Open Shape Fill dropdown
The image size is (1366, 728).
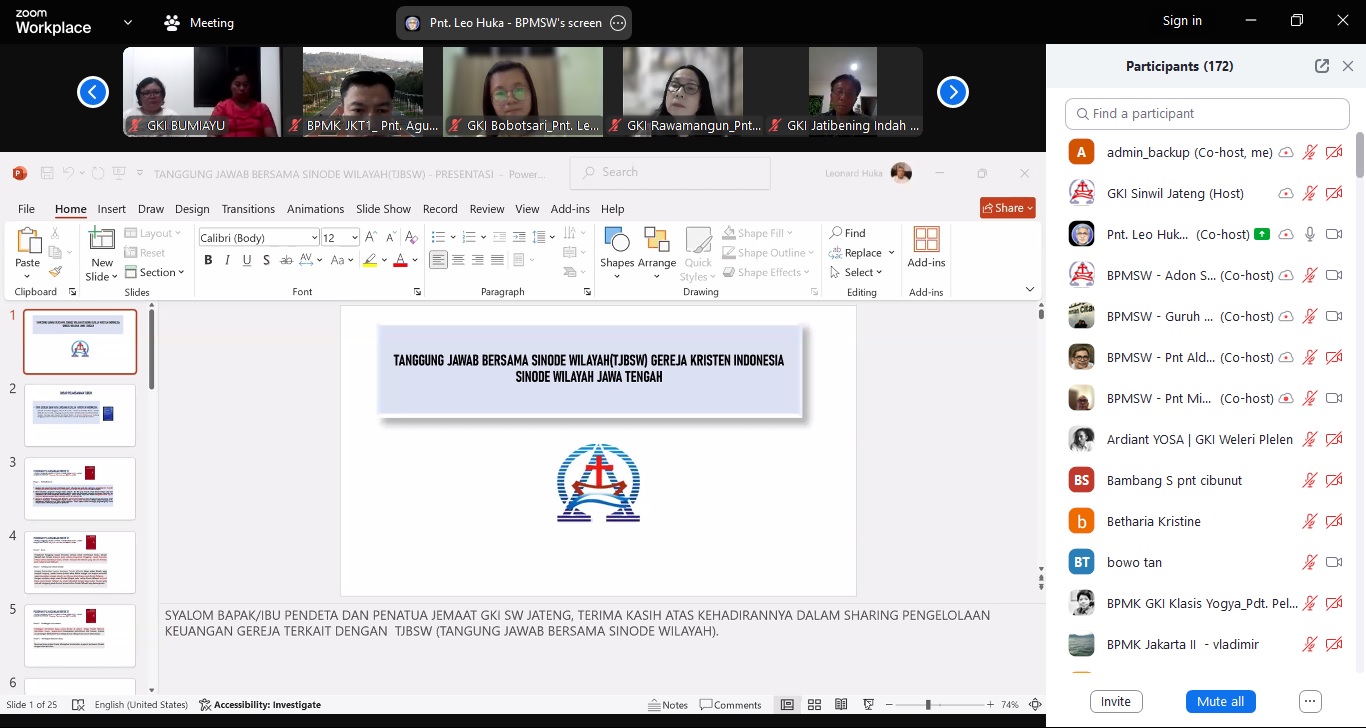click(x=760, y=233)
